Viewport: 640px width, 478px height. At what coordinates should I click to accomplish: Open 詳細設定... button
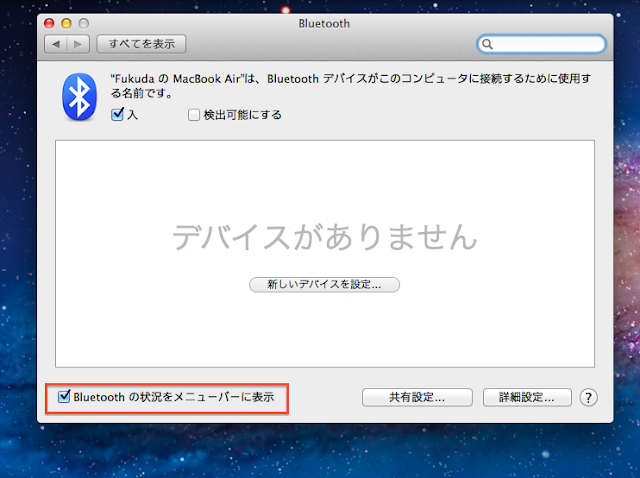(x=527, y=397)
